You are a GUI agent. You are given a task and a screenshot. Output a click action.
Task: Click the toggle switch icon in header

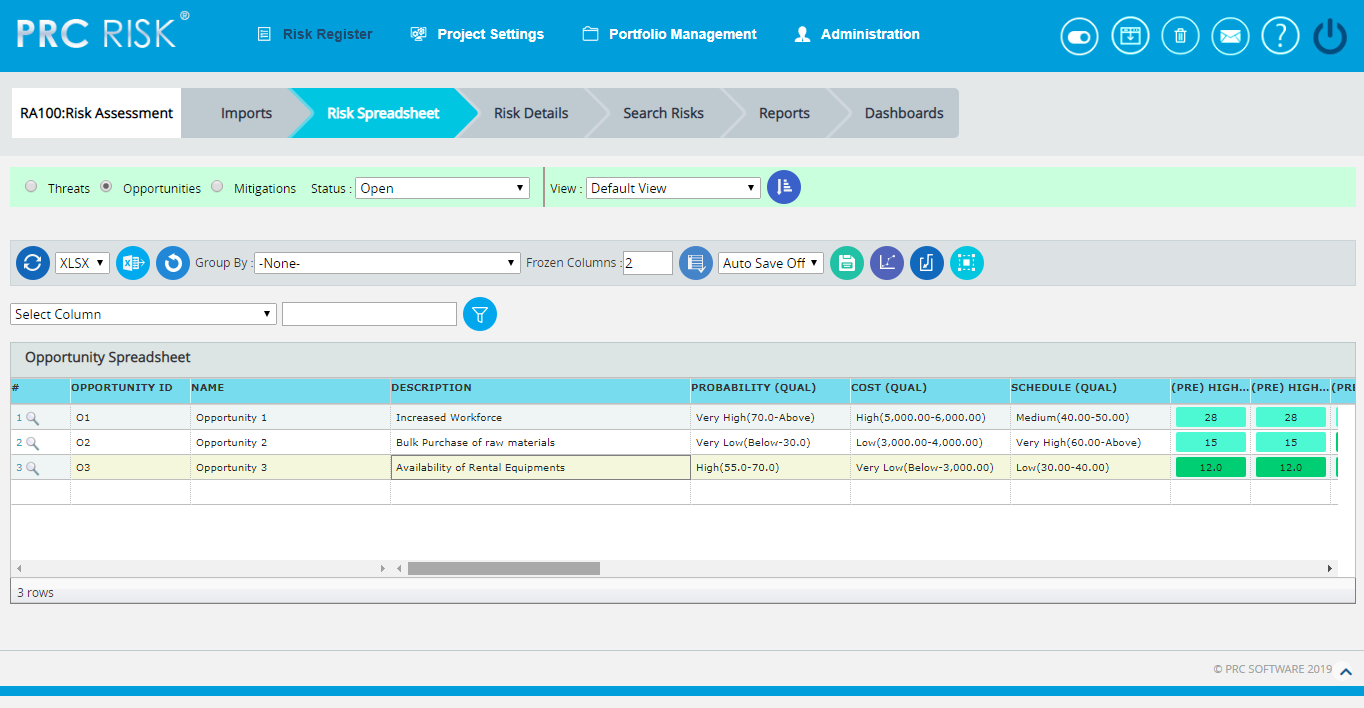(1080, 36)
